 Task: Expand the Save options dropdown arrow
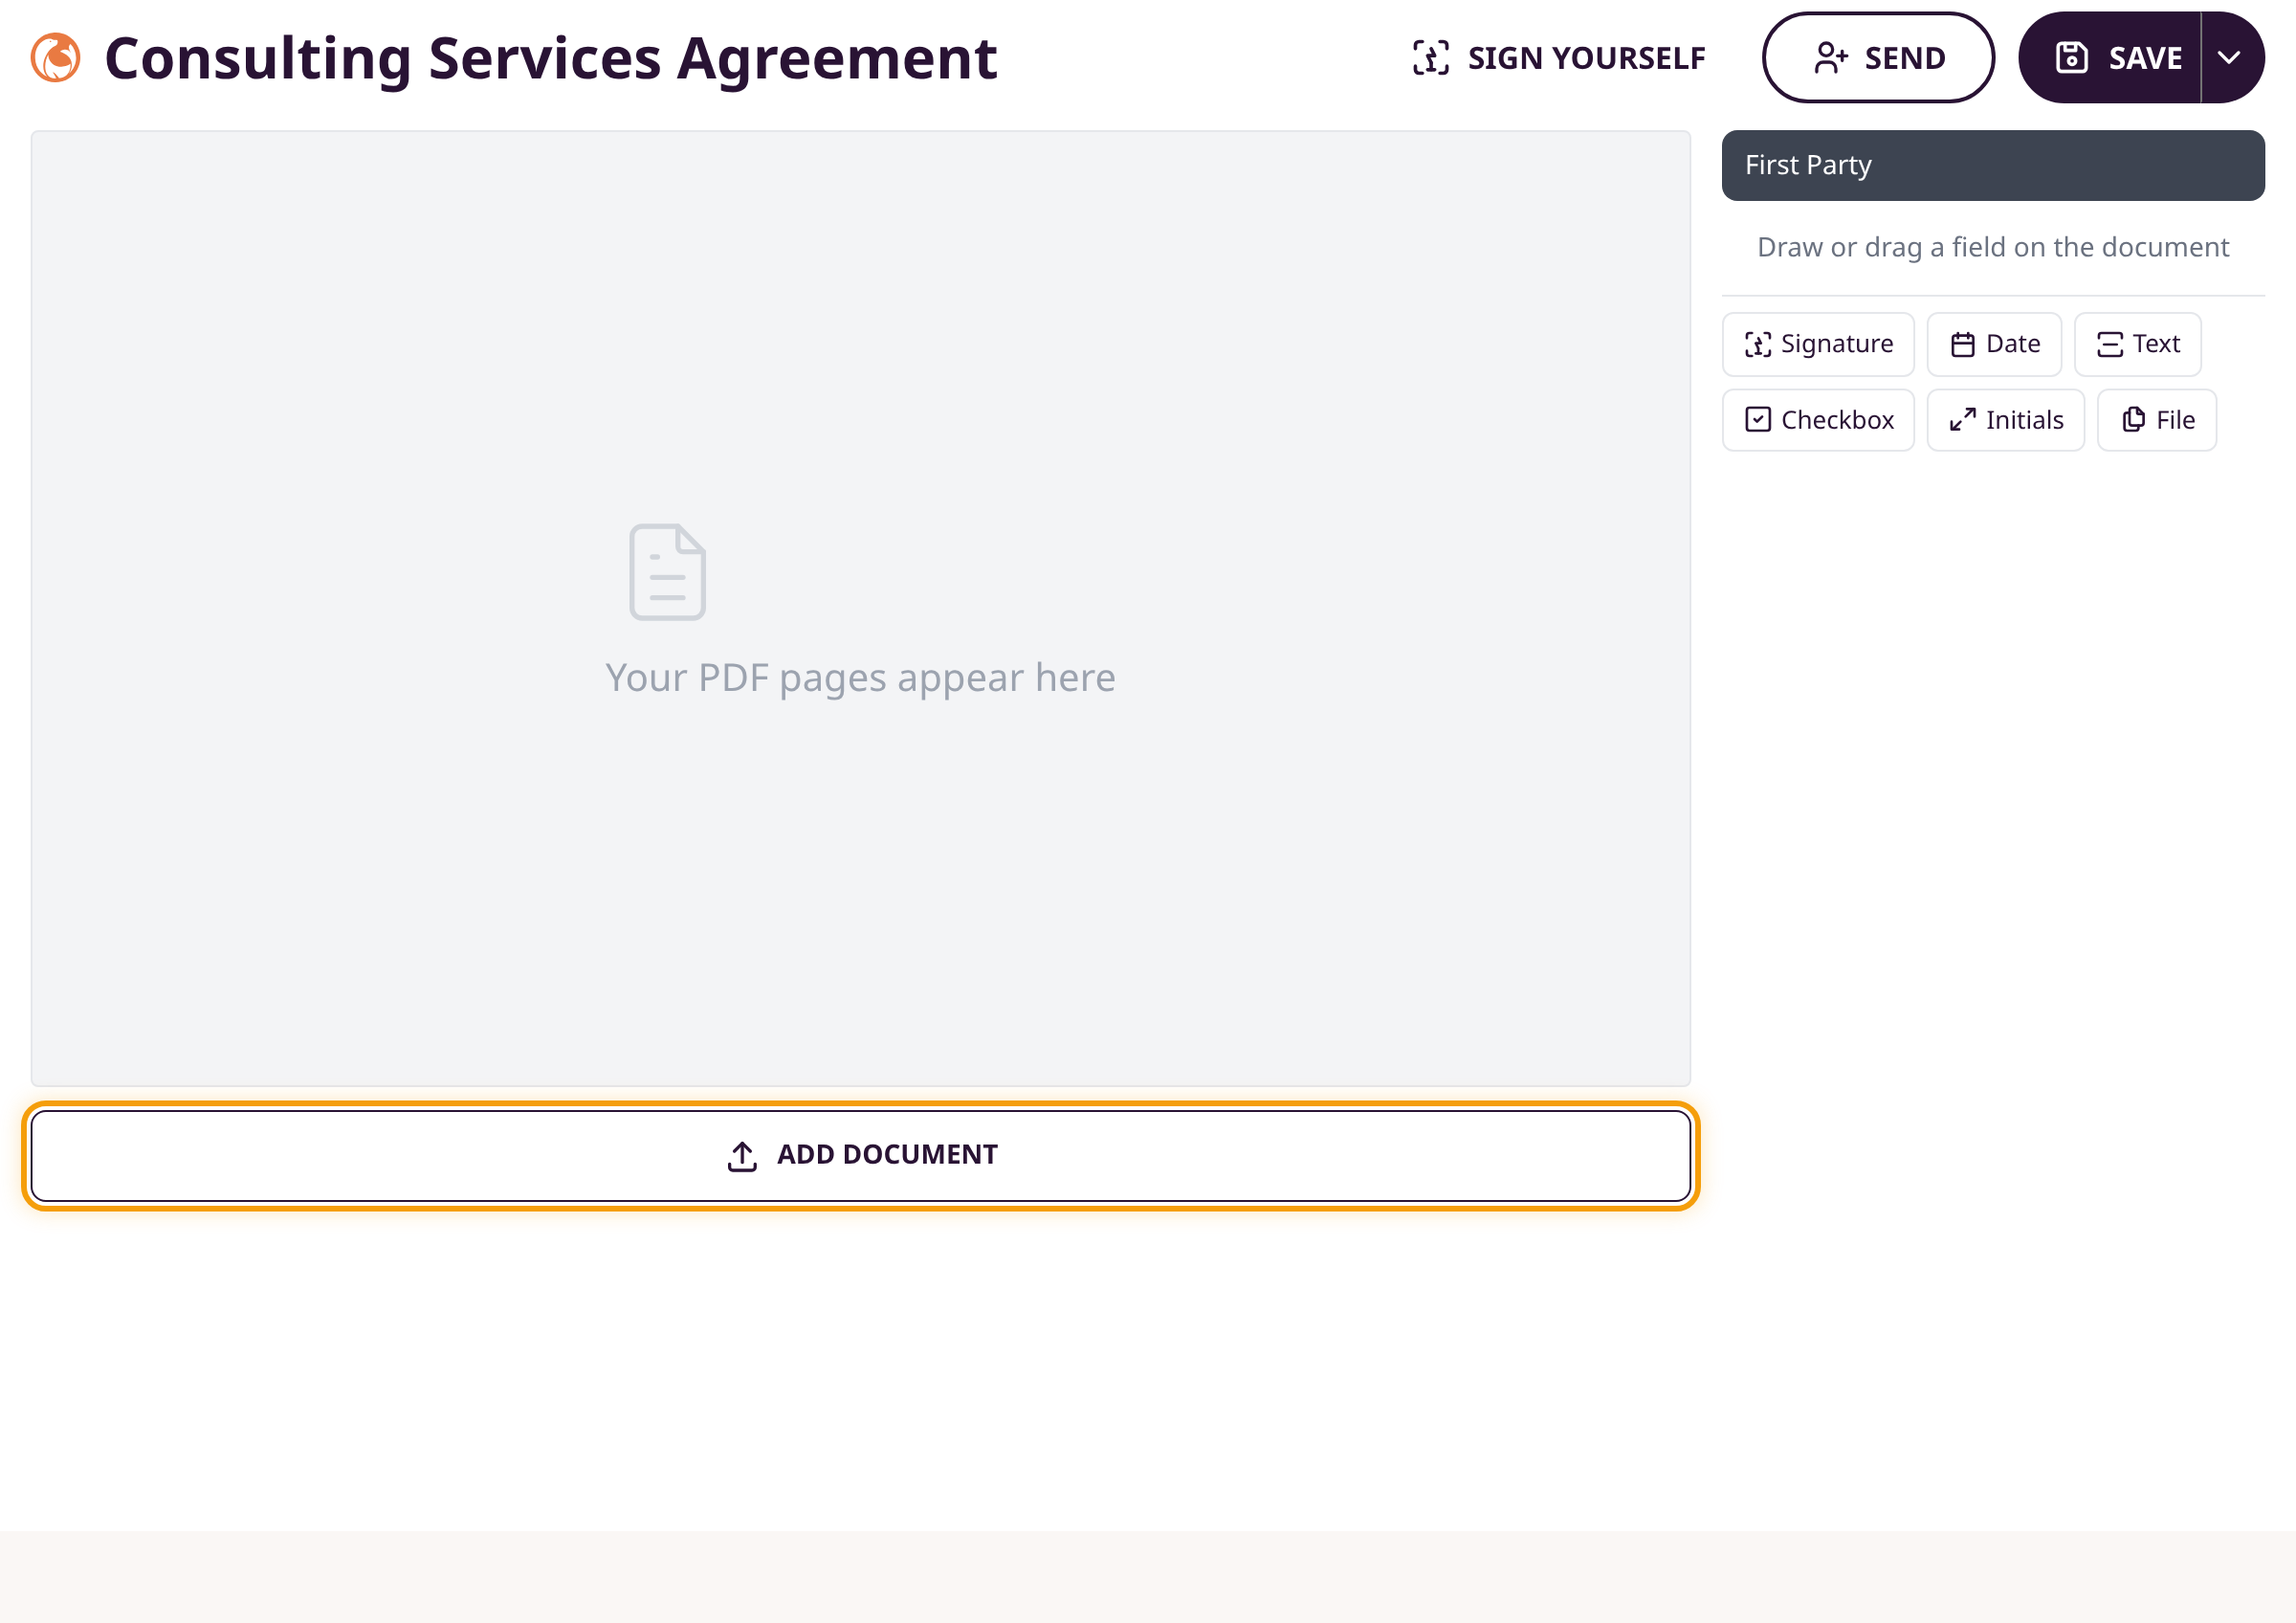point(2232,58)
